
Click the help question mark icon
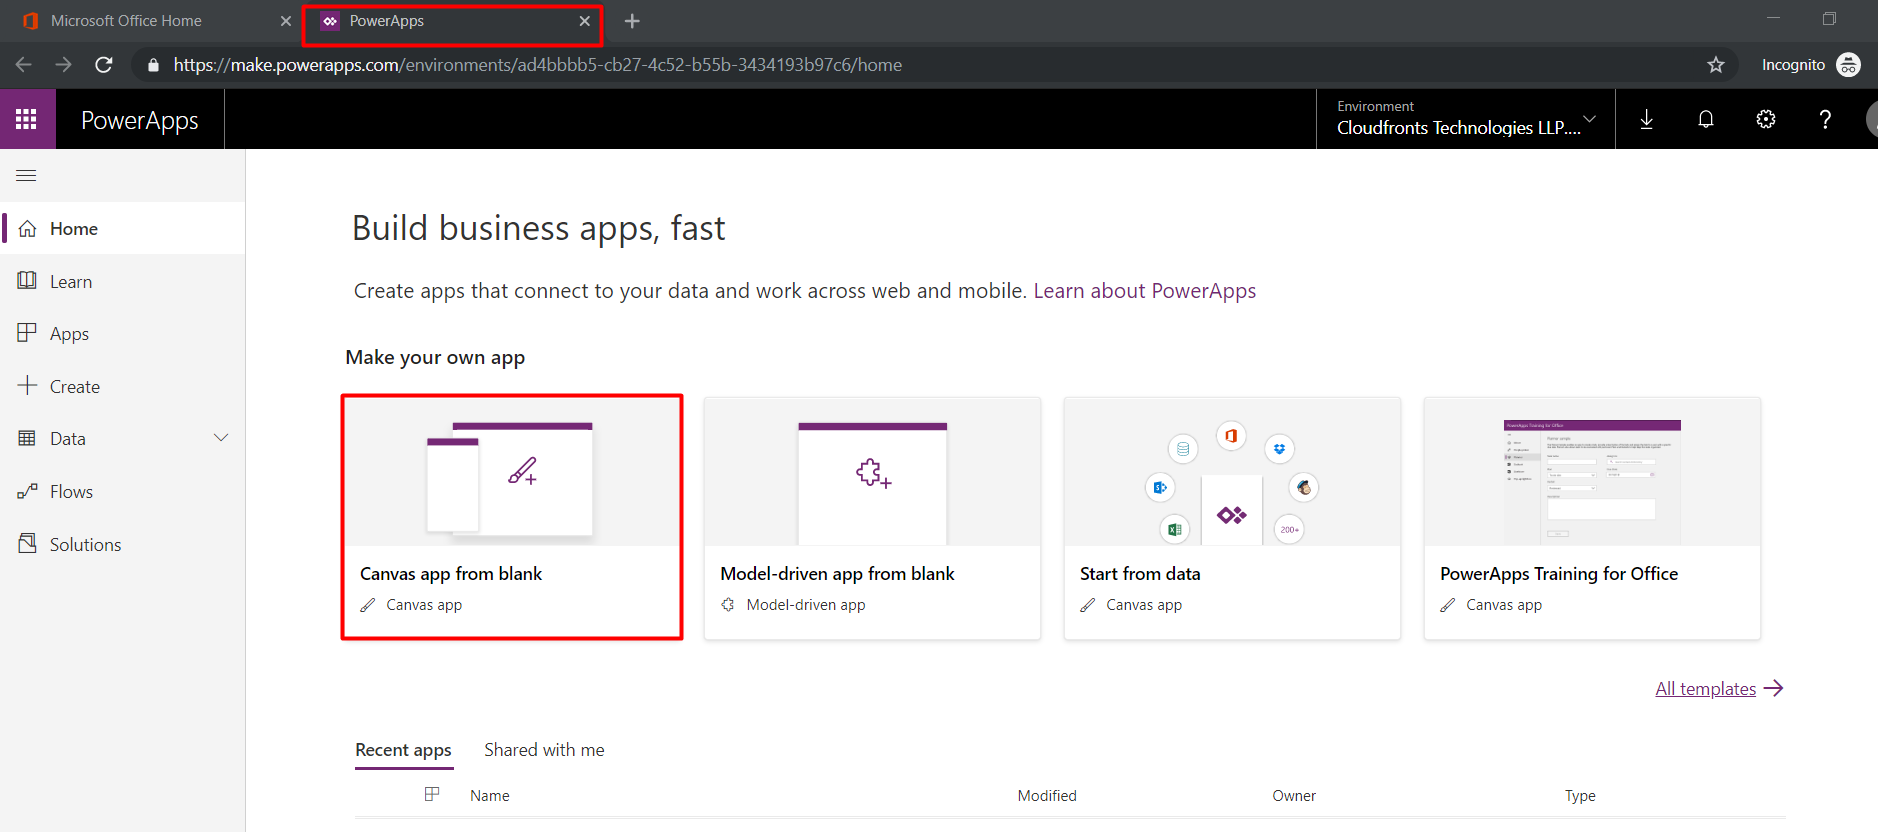[x=1825, y=119]
